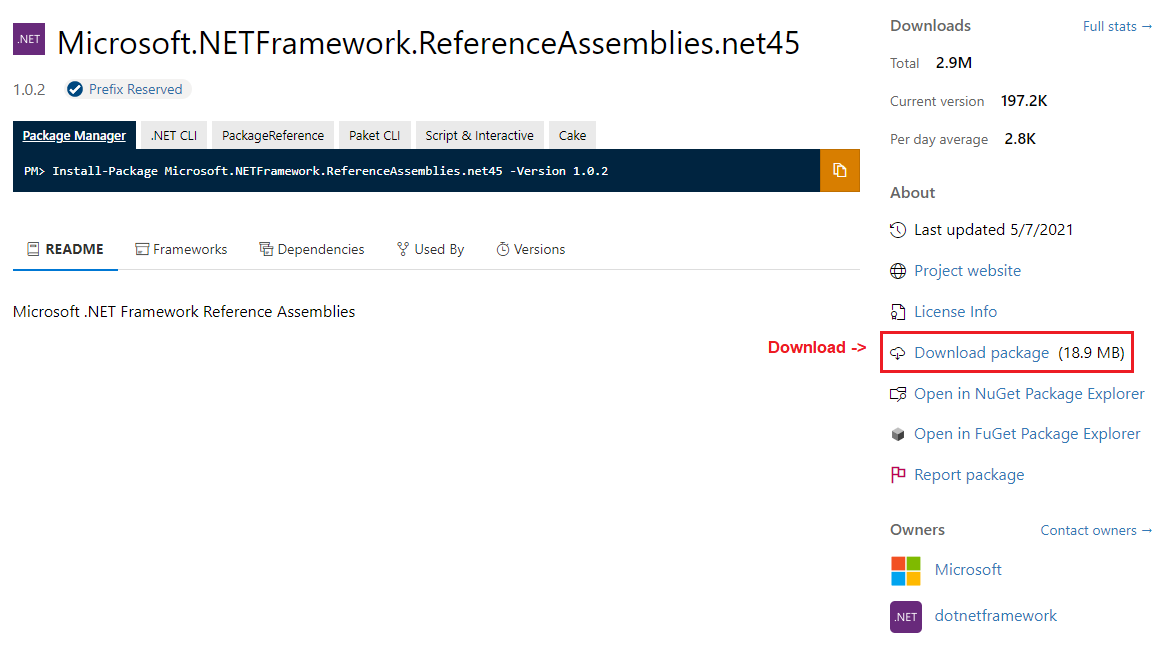The image size is (1162, 649).
Task: Select the Cake install tab
Action: pos(573,135)
